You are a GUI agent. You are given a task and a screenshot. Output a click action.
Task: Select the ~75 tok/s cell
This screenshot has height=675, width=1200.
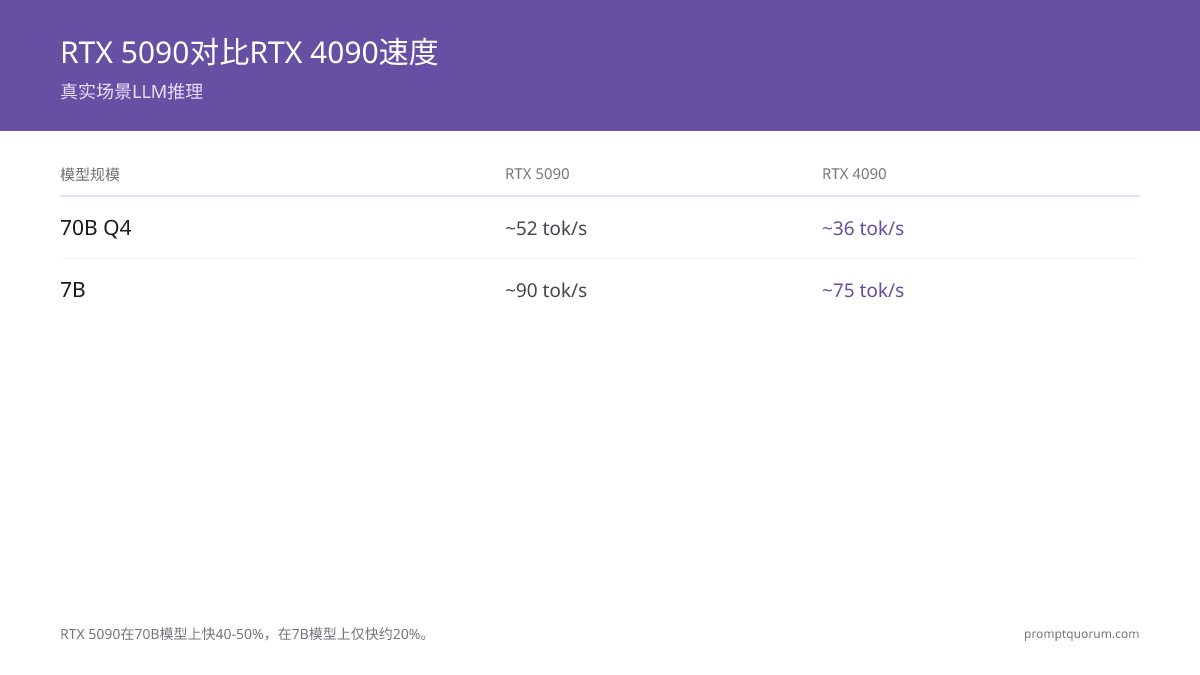pyautogui.click(x=863, y=290)
